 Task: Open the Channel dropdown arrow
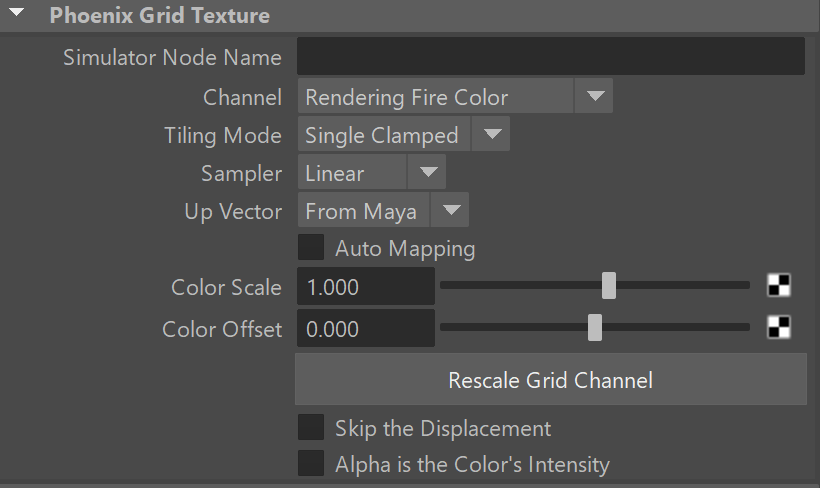coord(594,96)
